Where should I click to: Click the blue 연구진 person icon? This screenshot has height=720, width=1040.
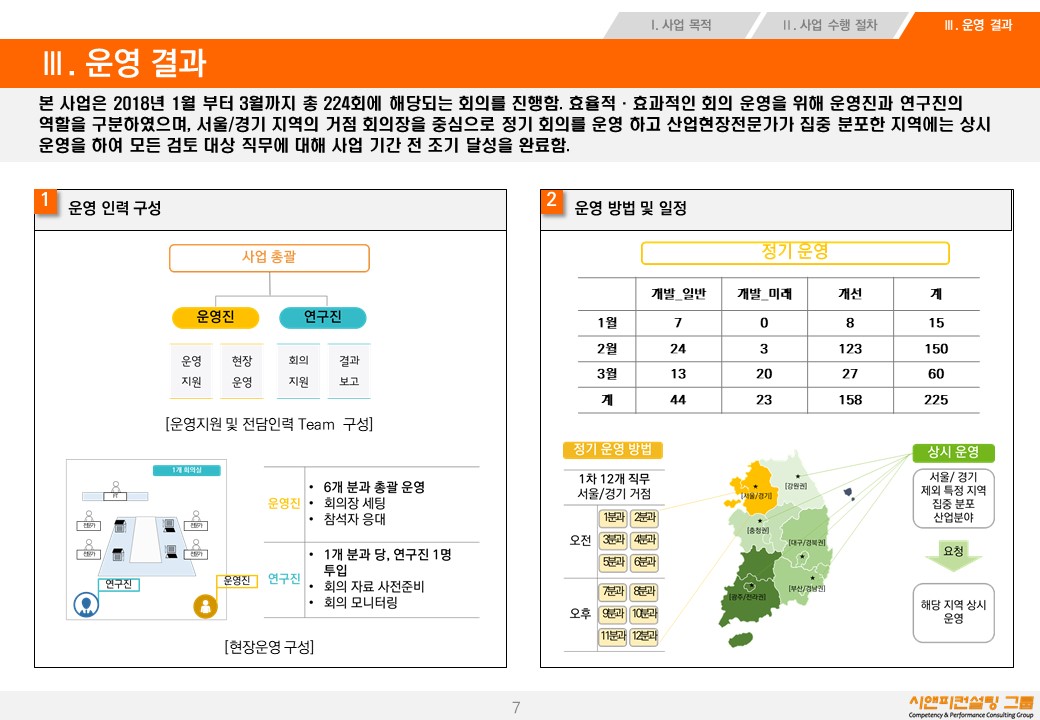coord(86,605)
